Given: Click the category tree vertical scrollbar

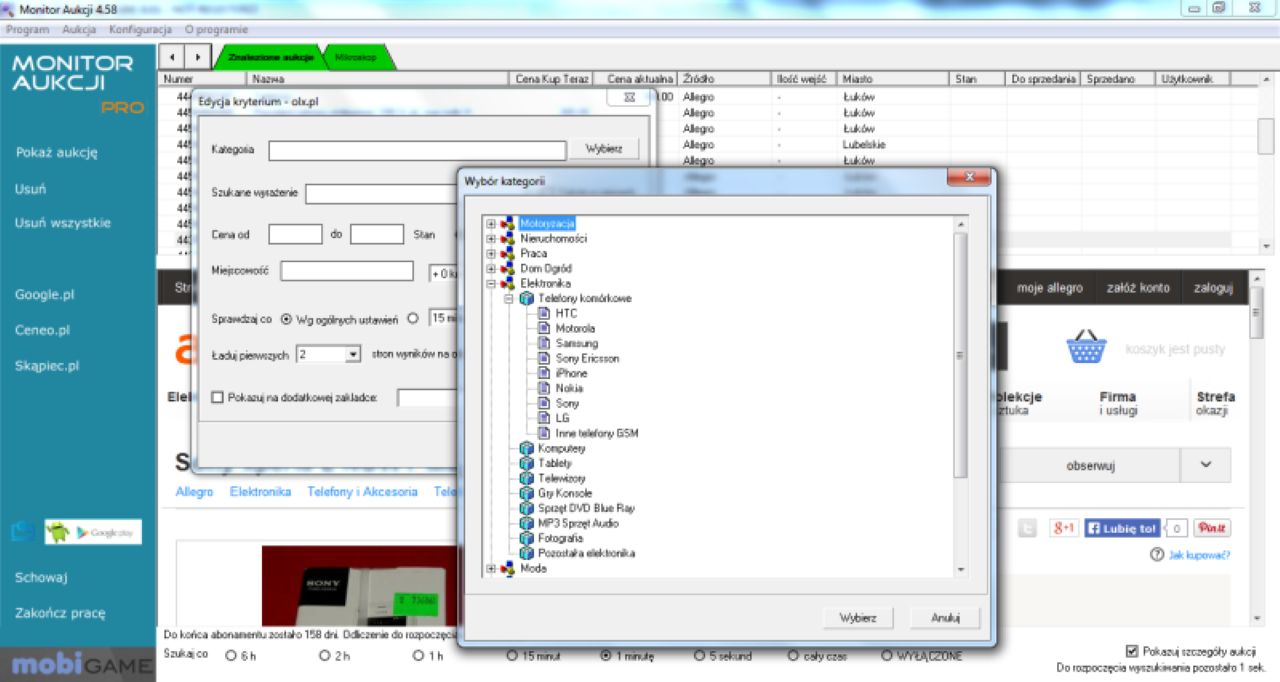Looking at the screenshot, I should [961, 396].
